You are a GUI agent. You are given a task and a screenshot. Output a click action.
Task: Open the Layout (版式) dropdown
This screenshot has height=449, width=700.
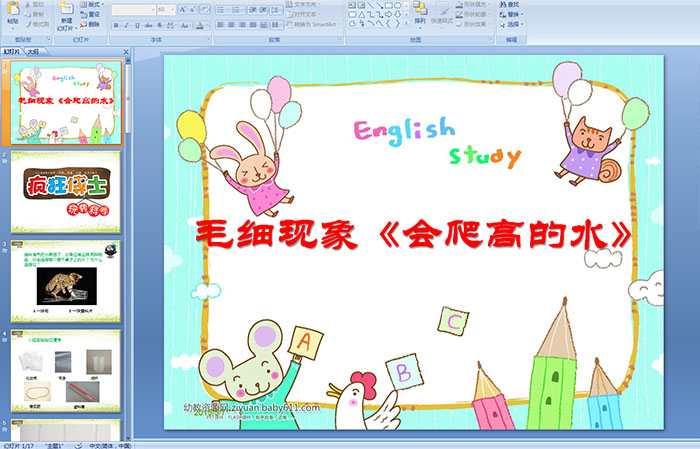[x=92, y=4]
